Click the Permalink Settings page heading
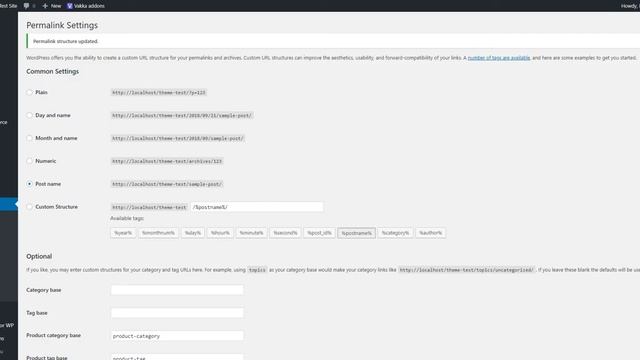The width and height of the screenshot is (640, 360). (62, 25)
